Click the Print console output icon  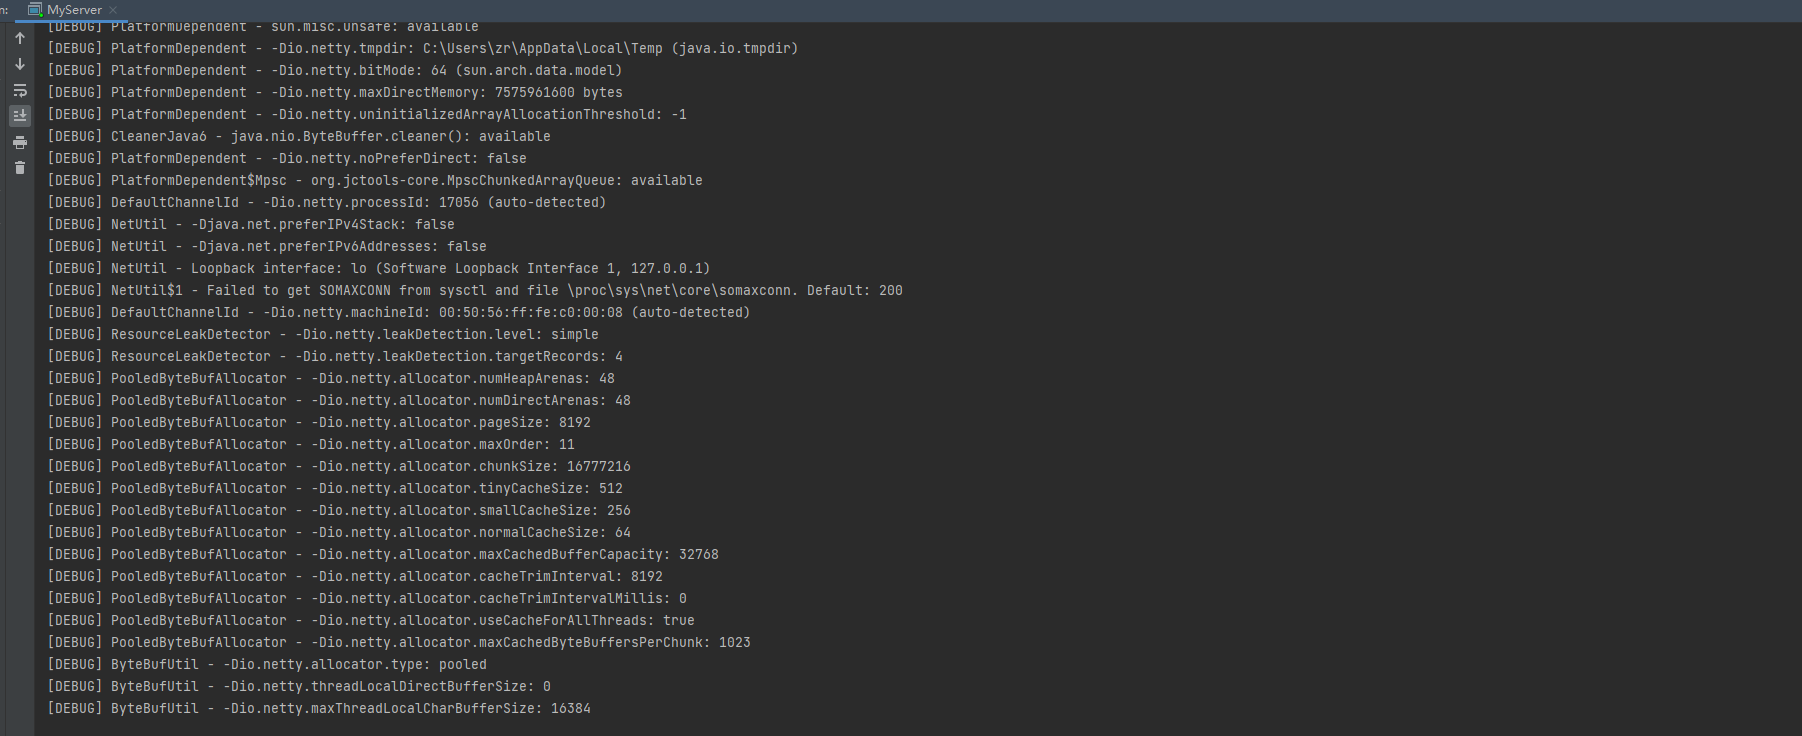point(20,142)
